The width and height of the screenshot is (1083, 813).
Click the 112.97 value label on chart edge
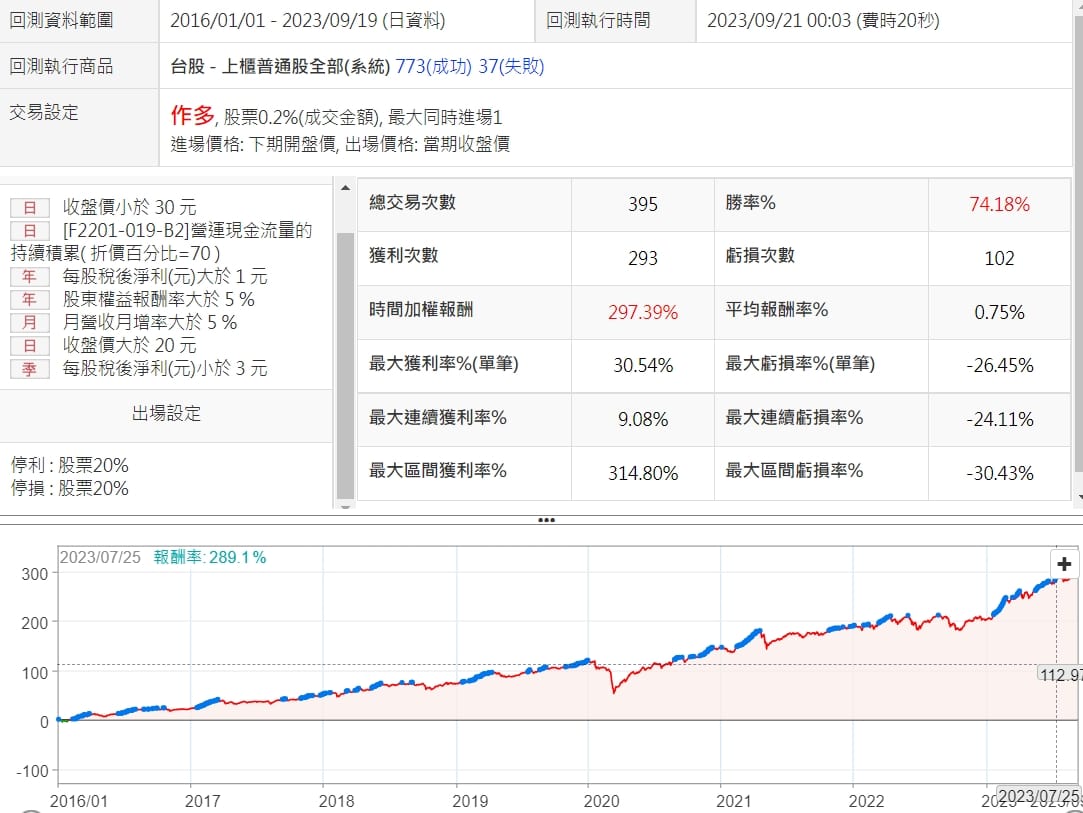pyautogui.click(x=1060, y=675)
